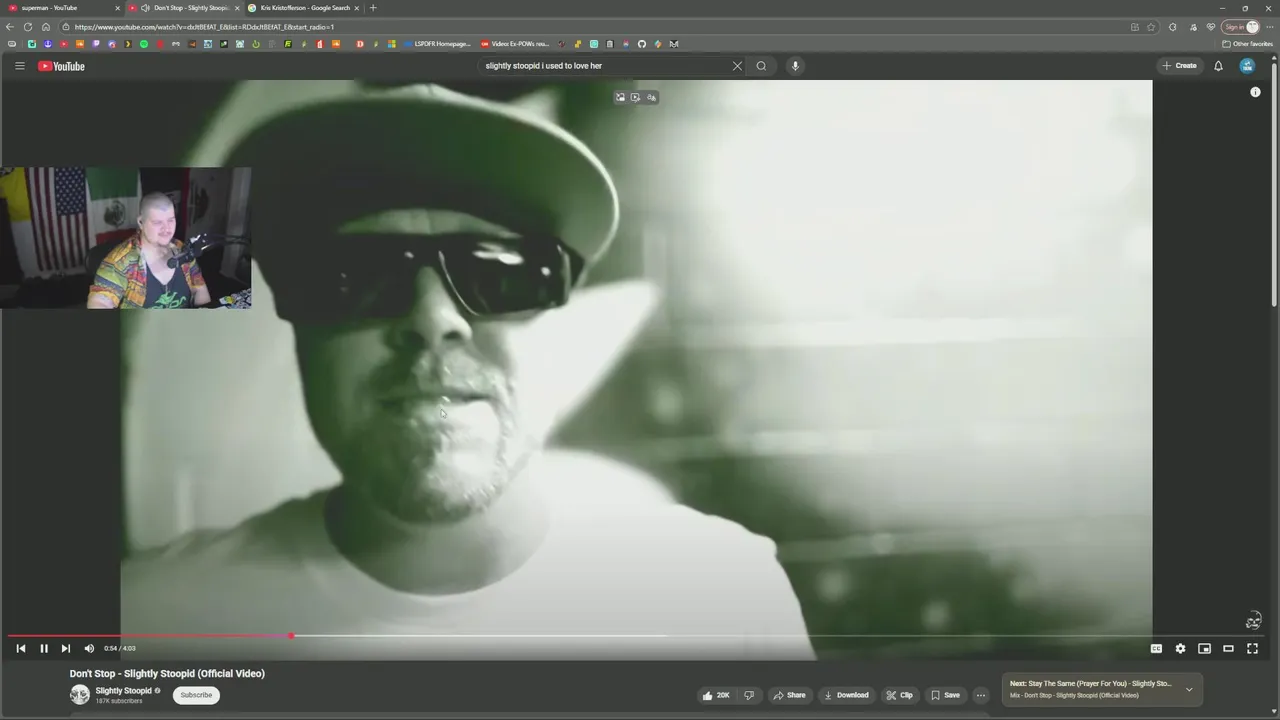This screenshot has width=1280, height=720.
Task: Reload the current page
Action: click(28, 27)
